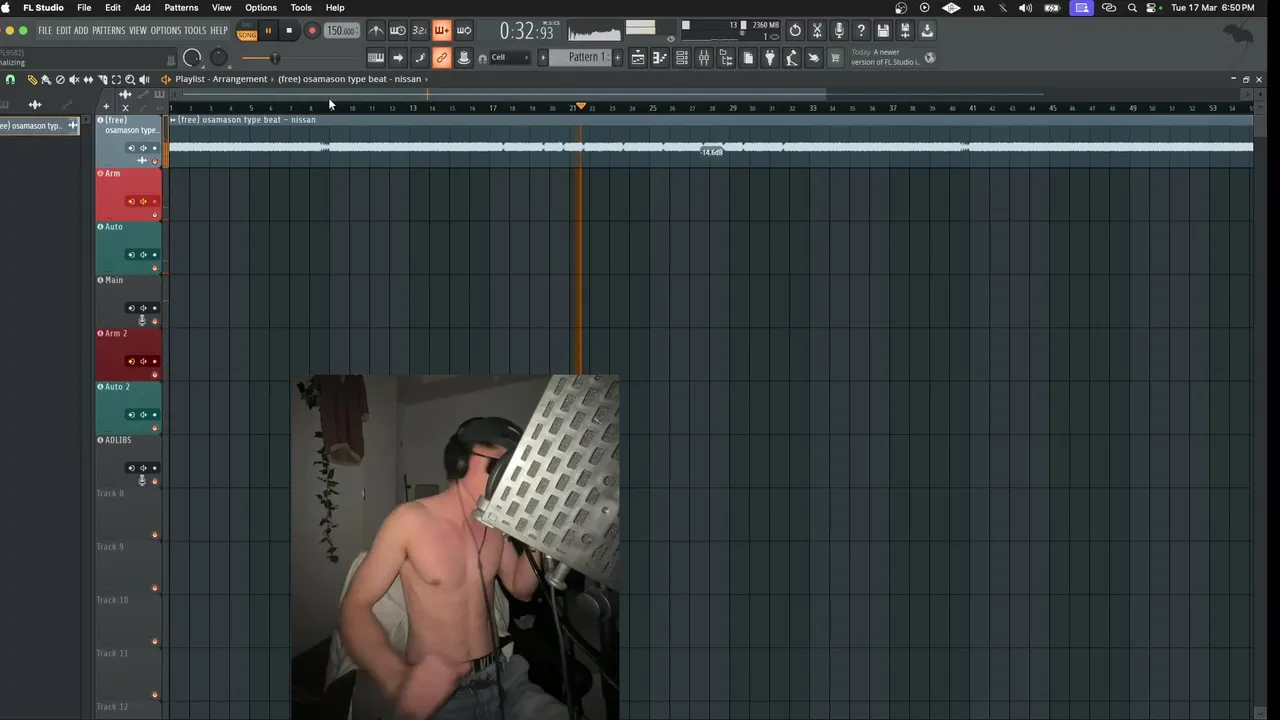Click the Tempo tapper icon

[790, 57]
